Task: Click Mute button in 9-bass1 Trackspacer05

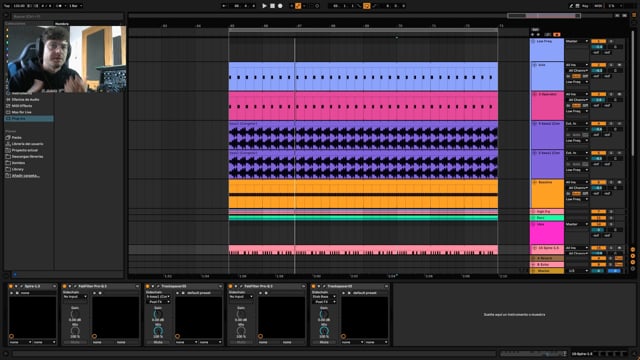Action: point(158,342)
